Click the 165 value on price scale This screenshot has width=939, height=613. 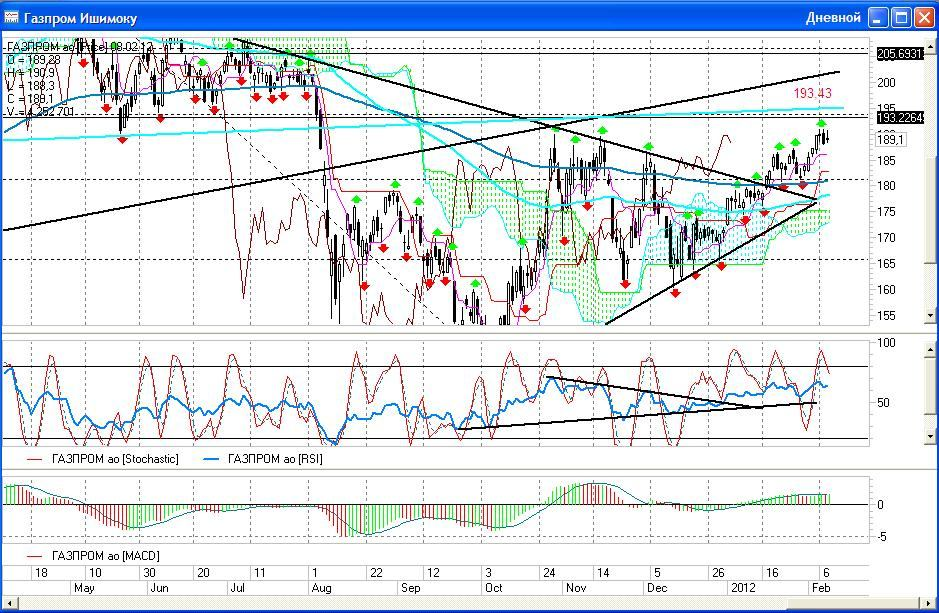(886, 264)
